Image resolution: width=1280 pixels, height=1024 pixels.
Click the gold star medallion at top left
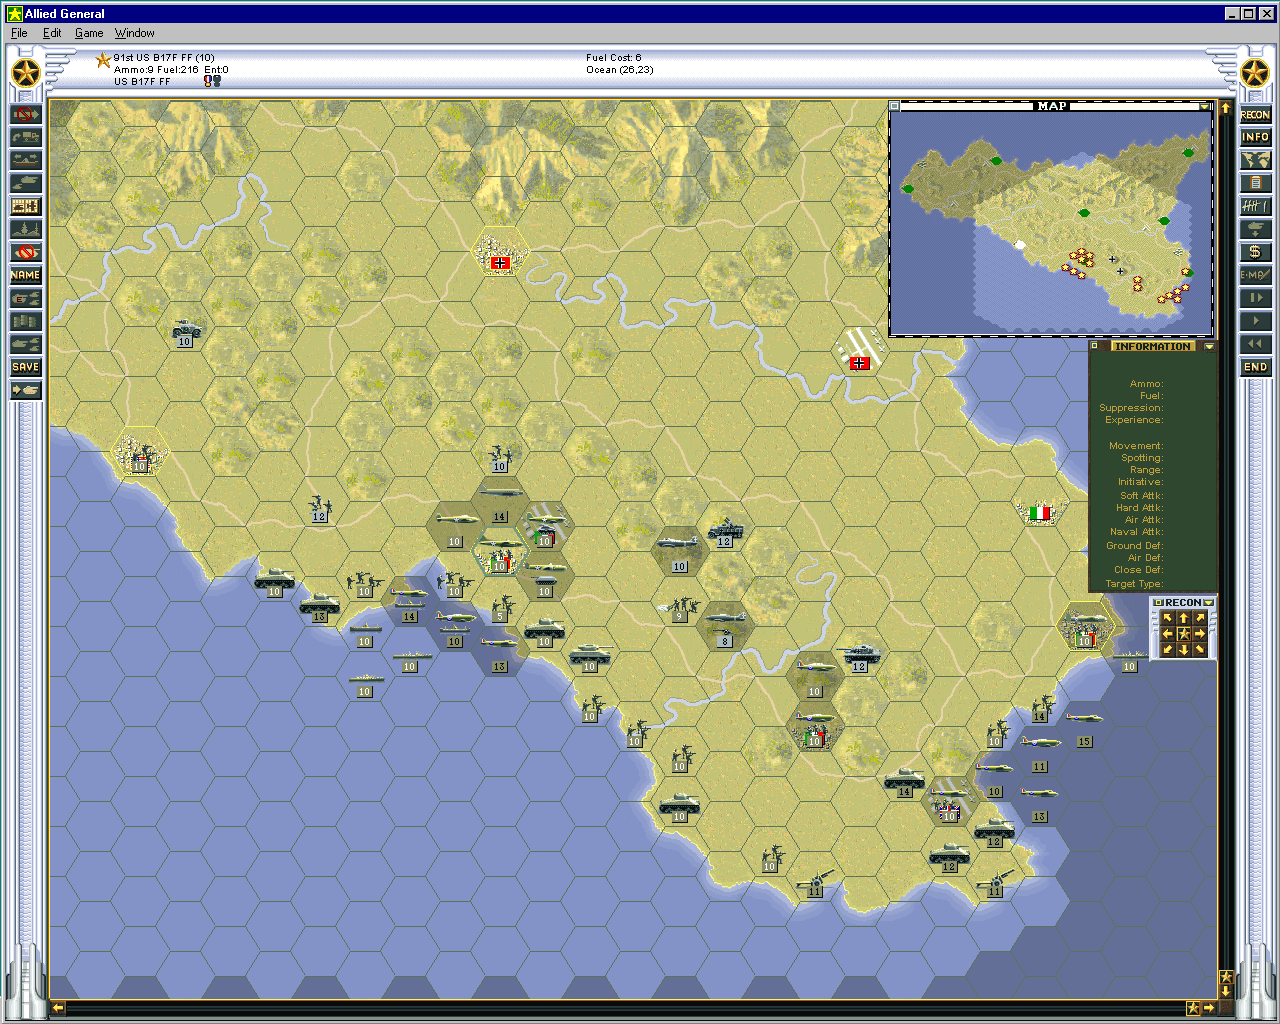tap(25, 73)
